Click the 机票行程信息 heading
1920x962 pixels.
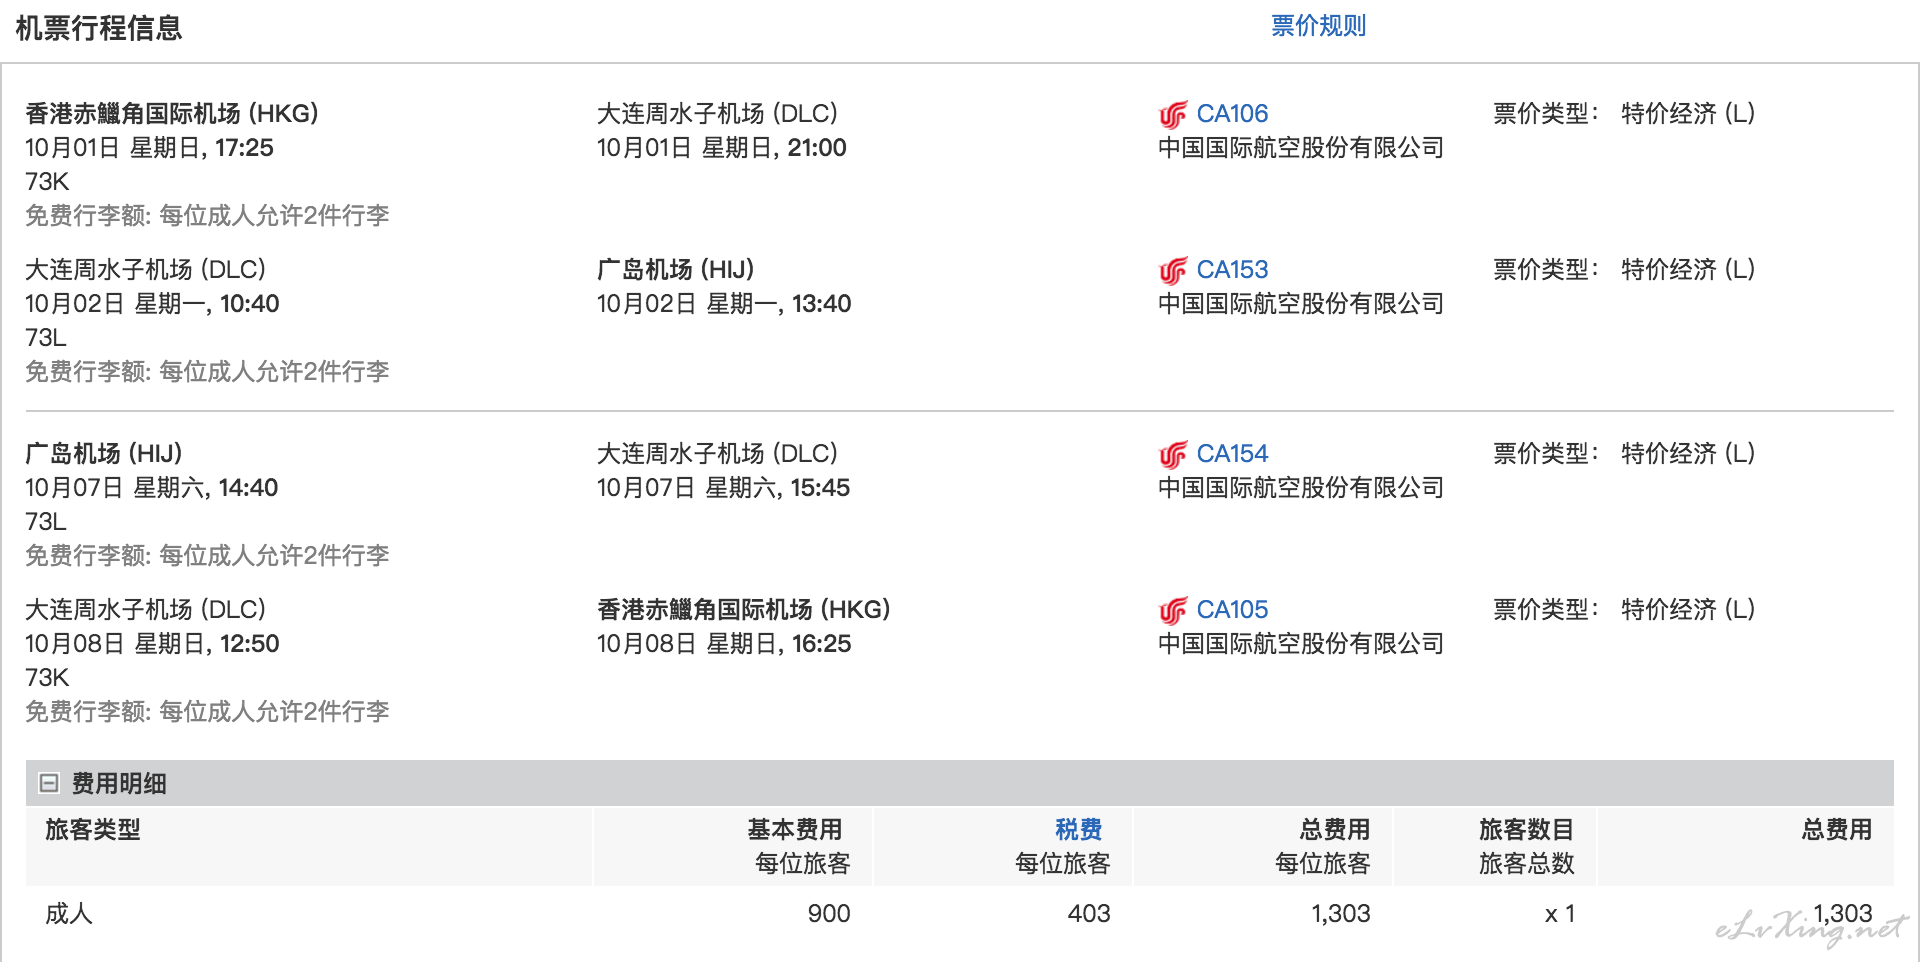(99, 28)
